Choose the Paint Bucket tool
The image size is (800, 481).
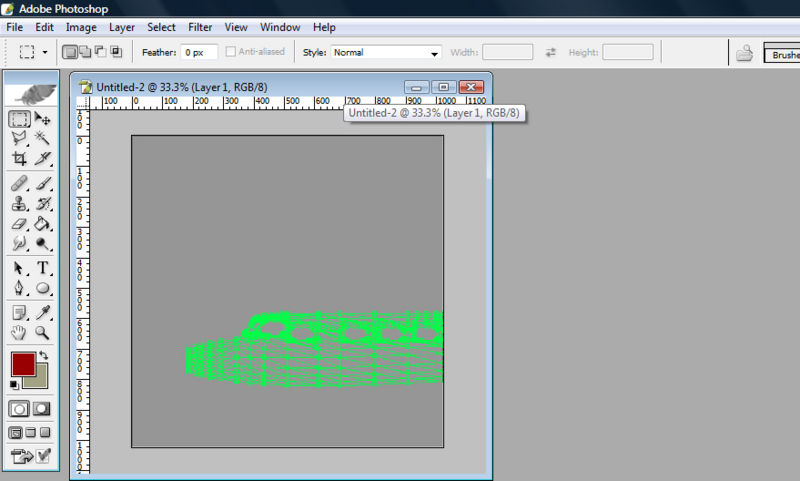pos(43,223)
